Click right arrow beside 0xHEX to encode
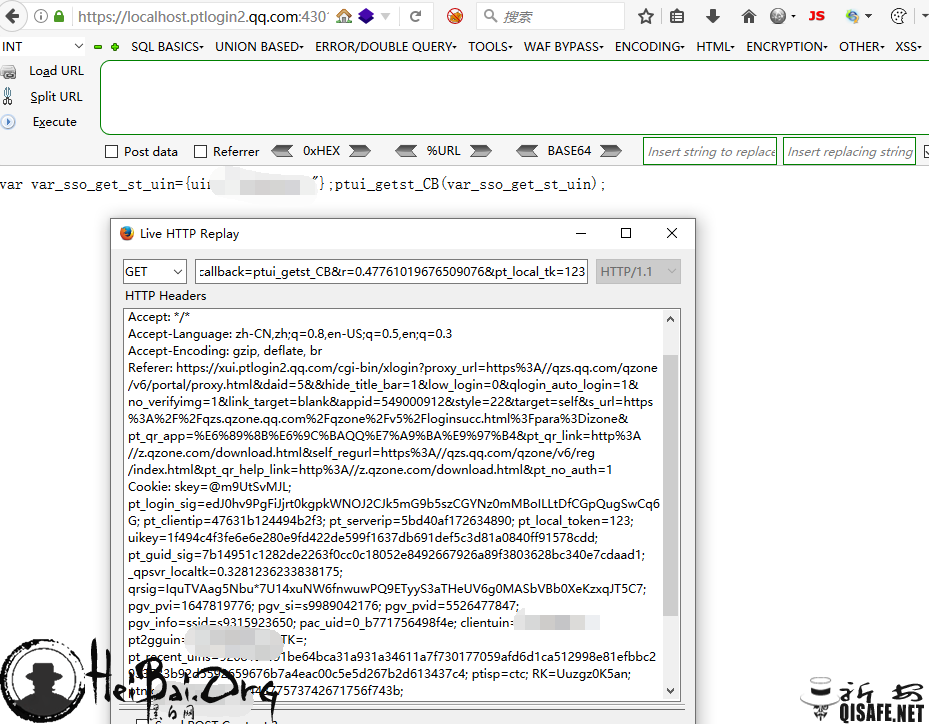 pyautogui.click(x=360, y=152)
